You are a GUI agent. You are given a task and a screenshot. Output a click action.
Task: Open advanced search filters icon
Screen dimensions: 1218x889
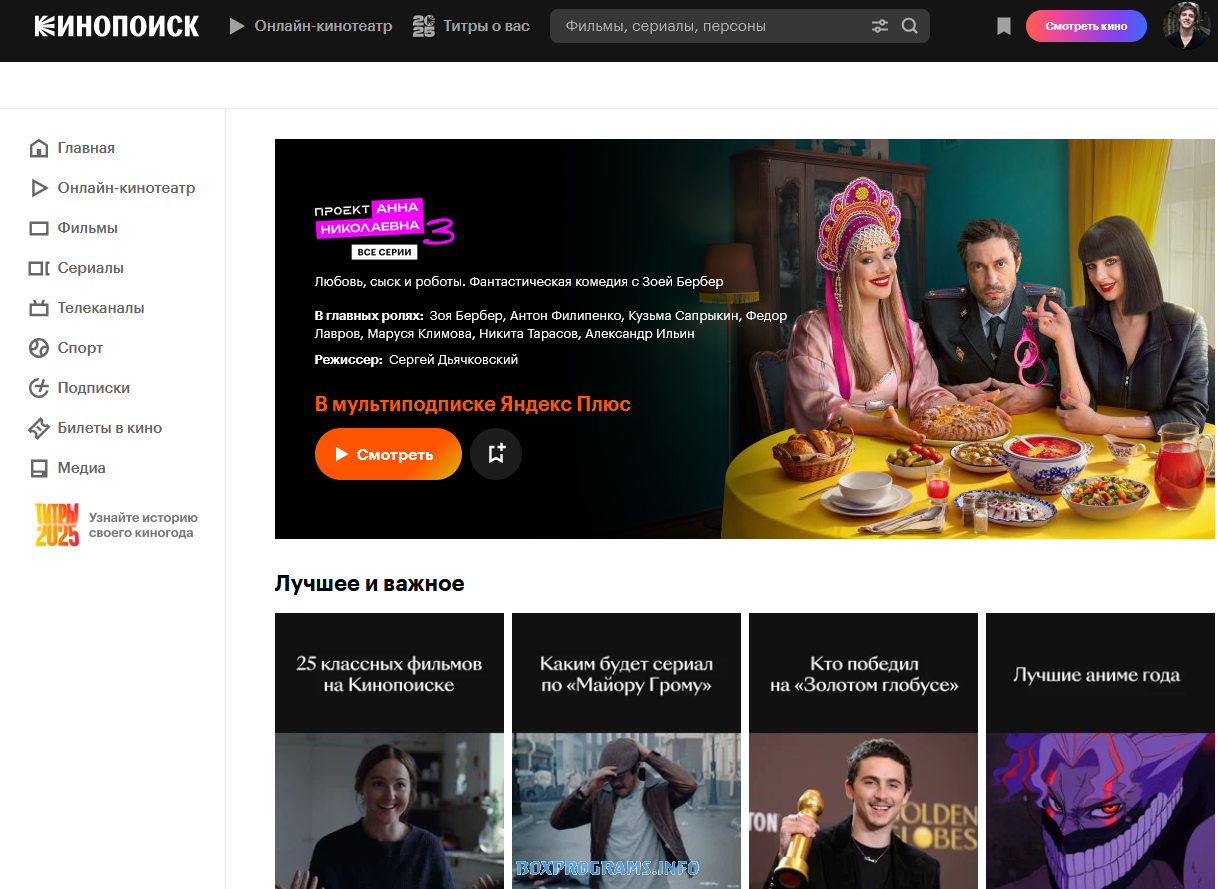(x=880, y=26)
